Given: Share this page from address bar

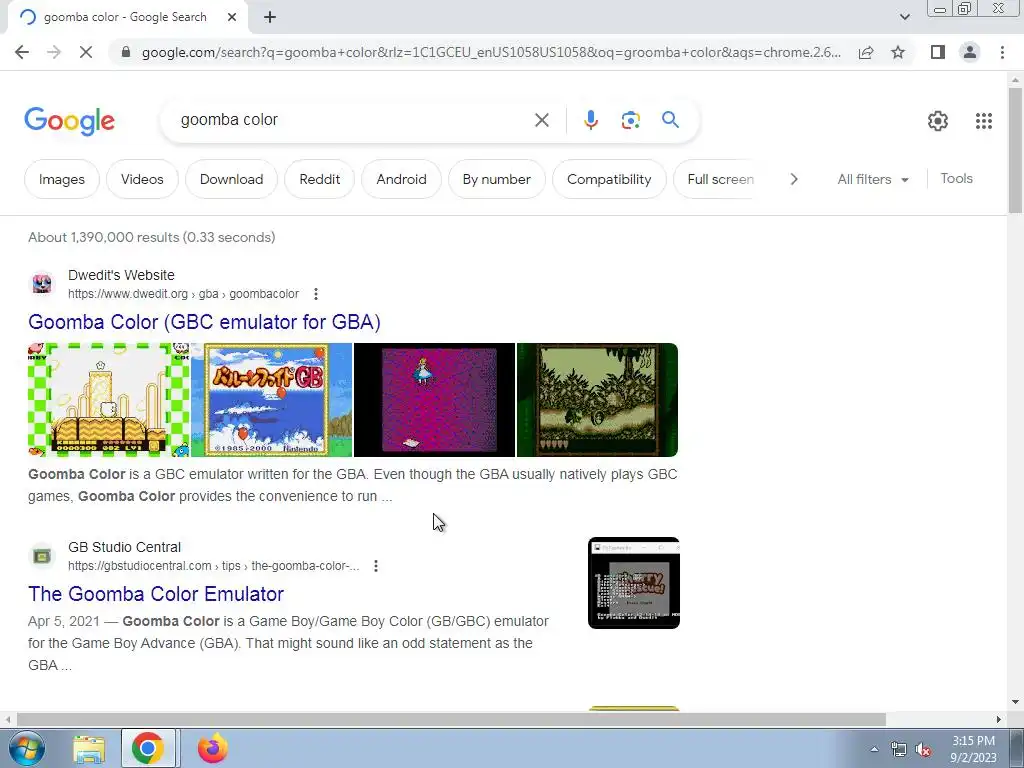Looking at the screenshot, I should tap(866, 52).
